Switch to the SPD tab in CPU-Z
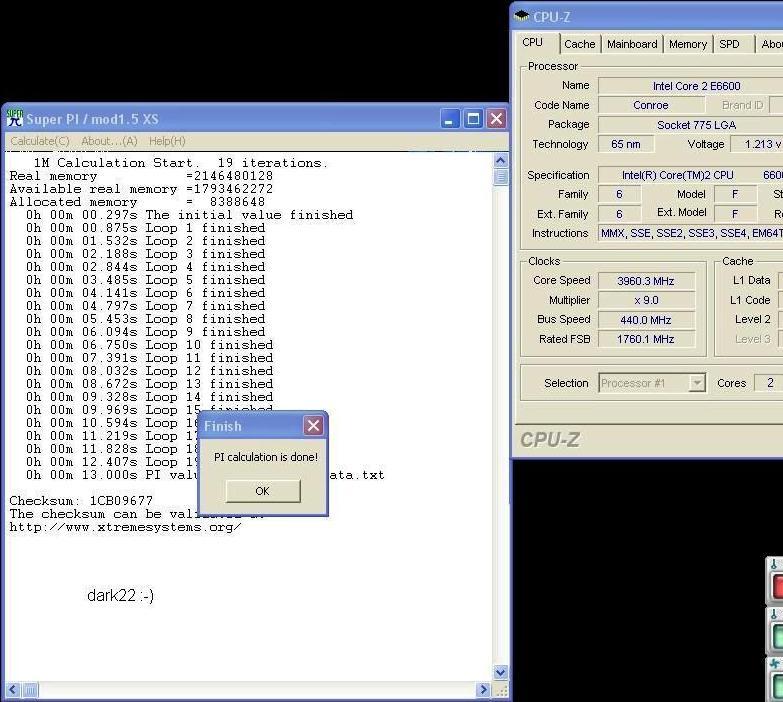Viewport: 783px width, 702px height. pos(730,44)
